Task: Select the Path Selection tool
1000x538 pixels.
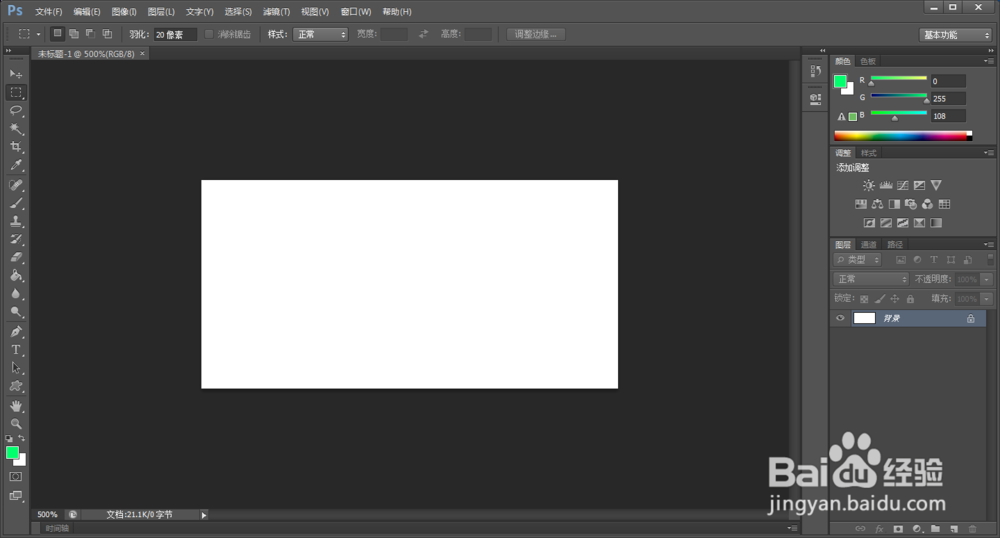Action: [x=16, y=368]
